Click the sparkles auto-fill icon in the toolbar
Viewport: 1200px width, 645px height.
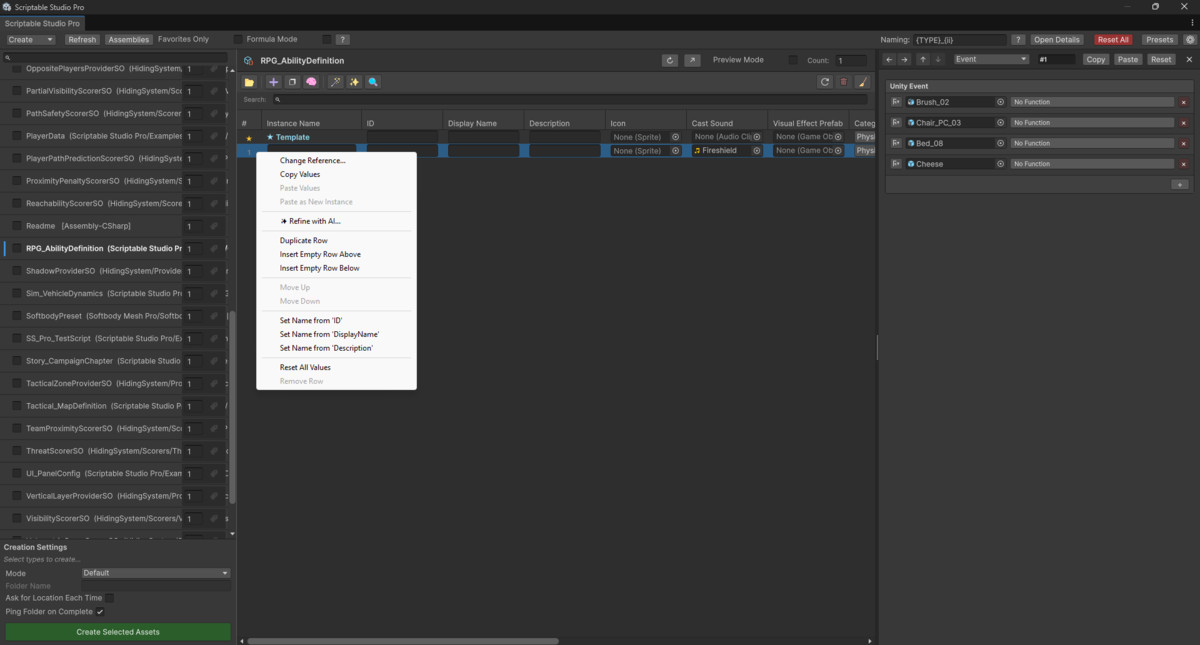[353, 82]
